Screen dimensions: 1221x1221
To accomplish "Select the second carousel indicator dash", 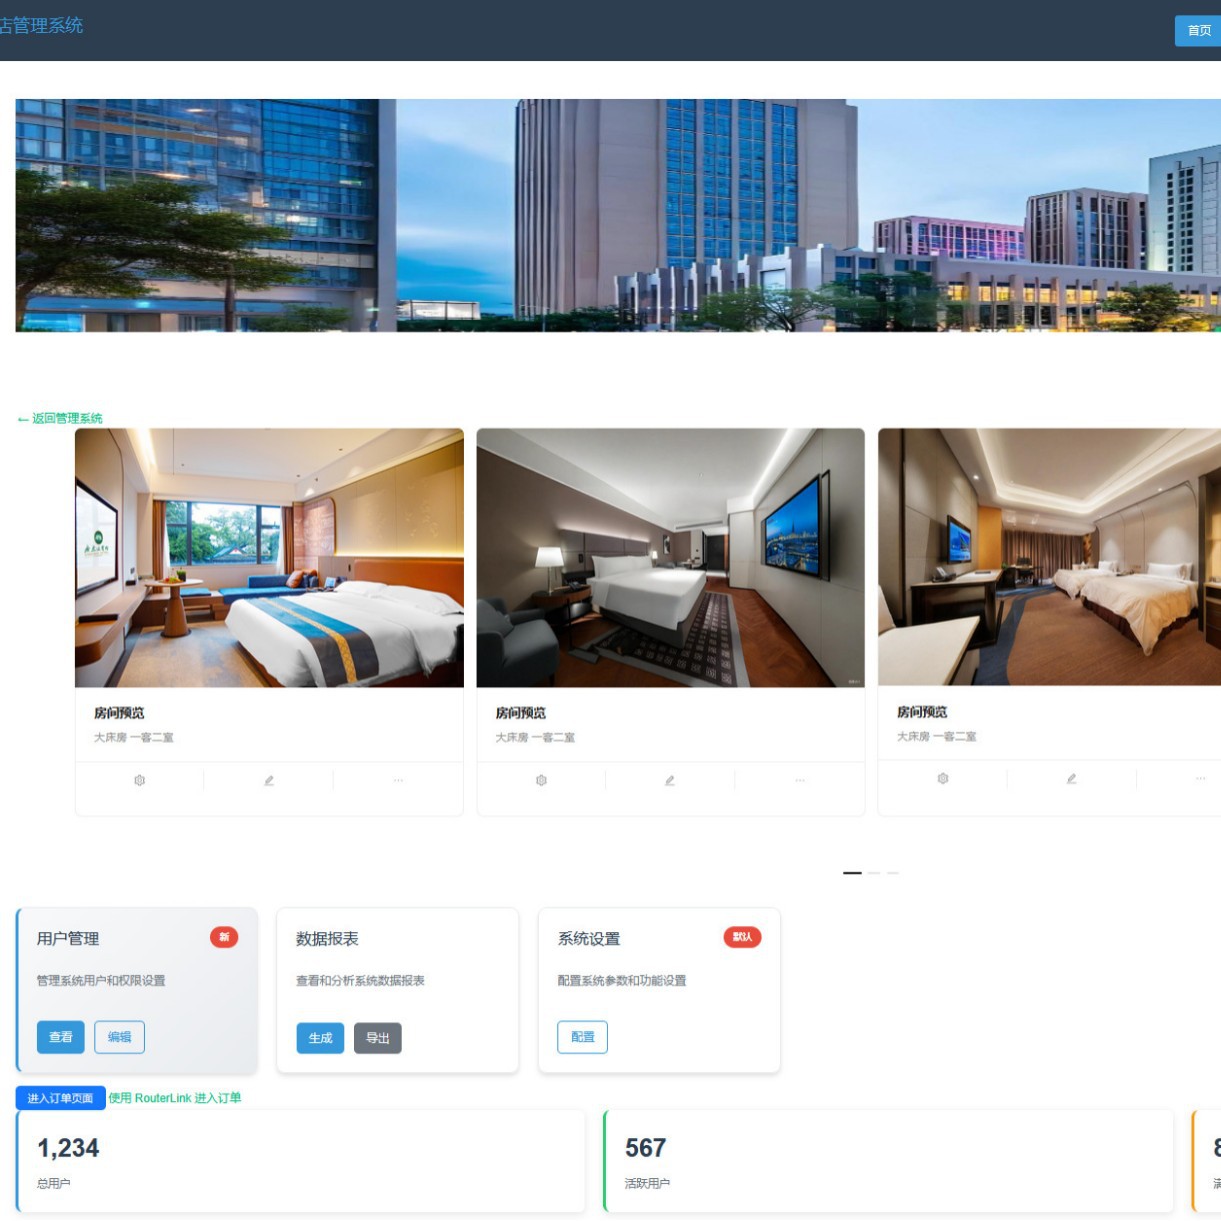I will [x=872, y=872].
